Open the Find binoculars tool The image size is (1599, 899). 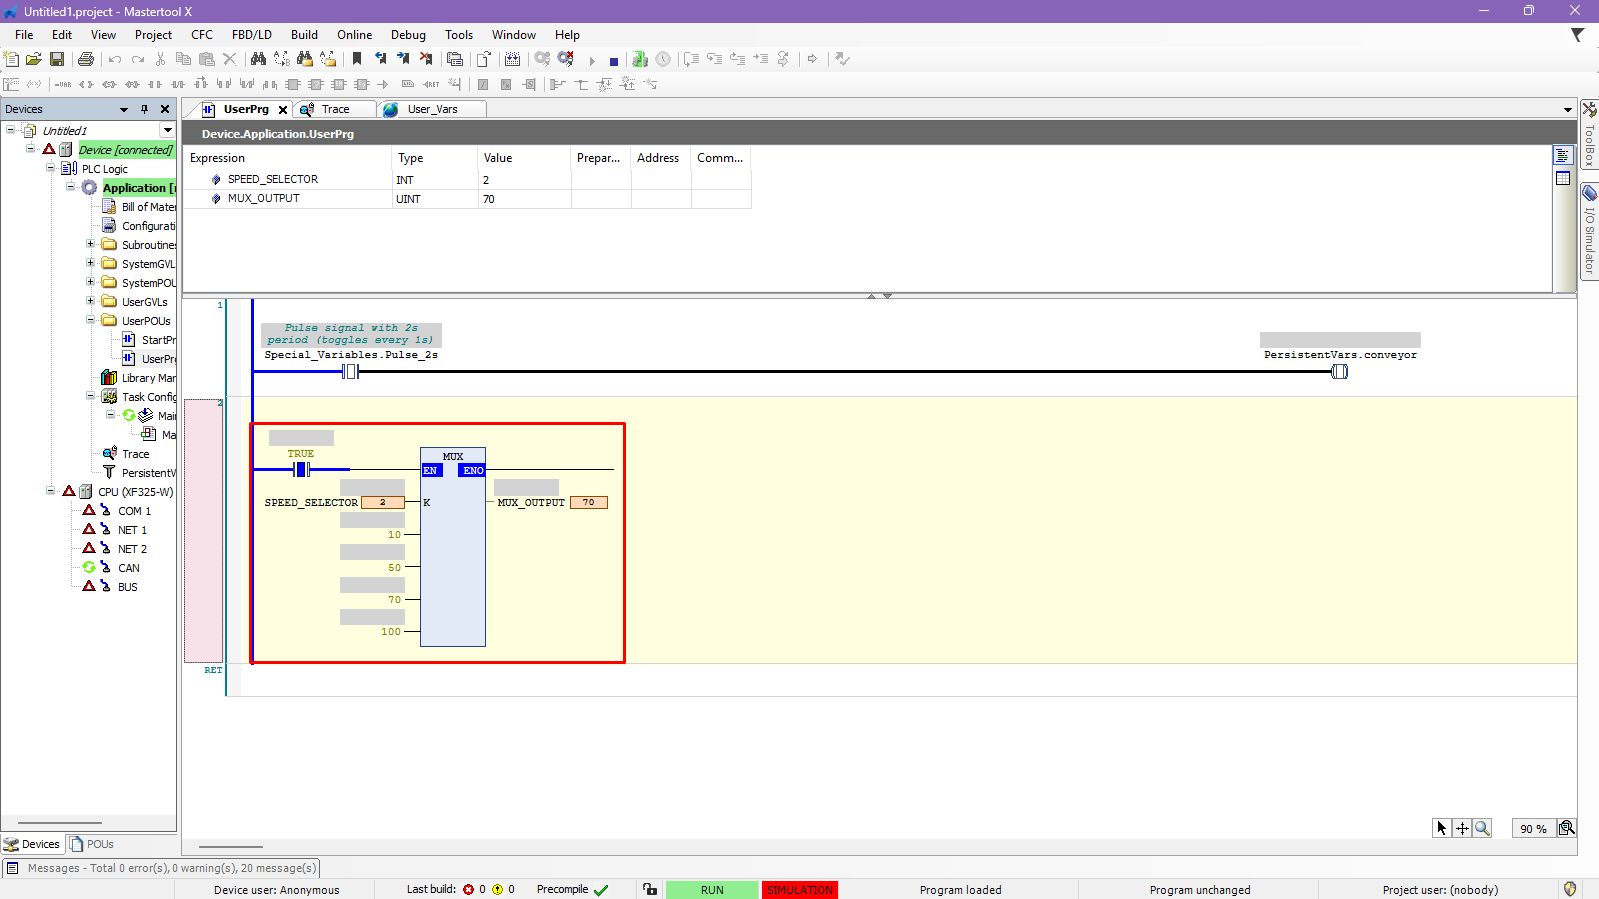click(258, 60)
